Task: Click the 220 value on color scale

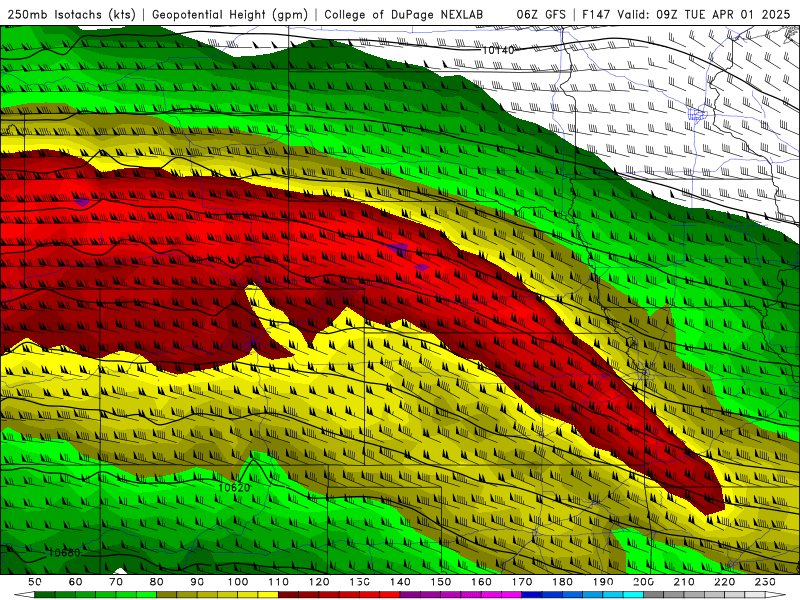Action: pyautogui.click(x=724, y=582)
